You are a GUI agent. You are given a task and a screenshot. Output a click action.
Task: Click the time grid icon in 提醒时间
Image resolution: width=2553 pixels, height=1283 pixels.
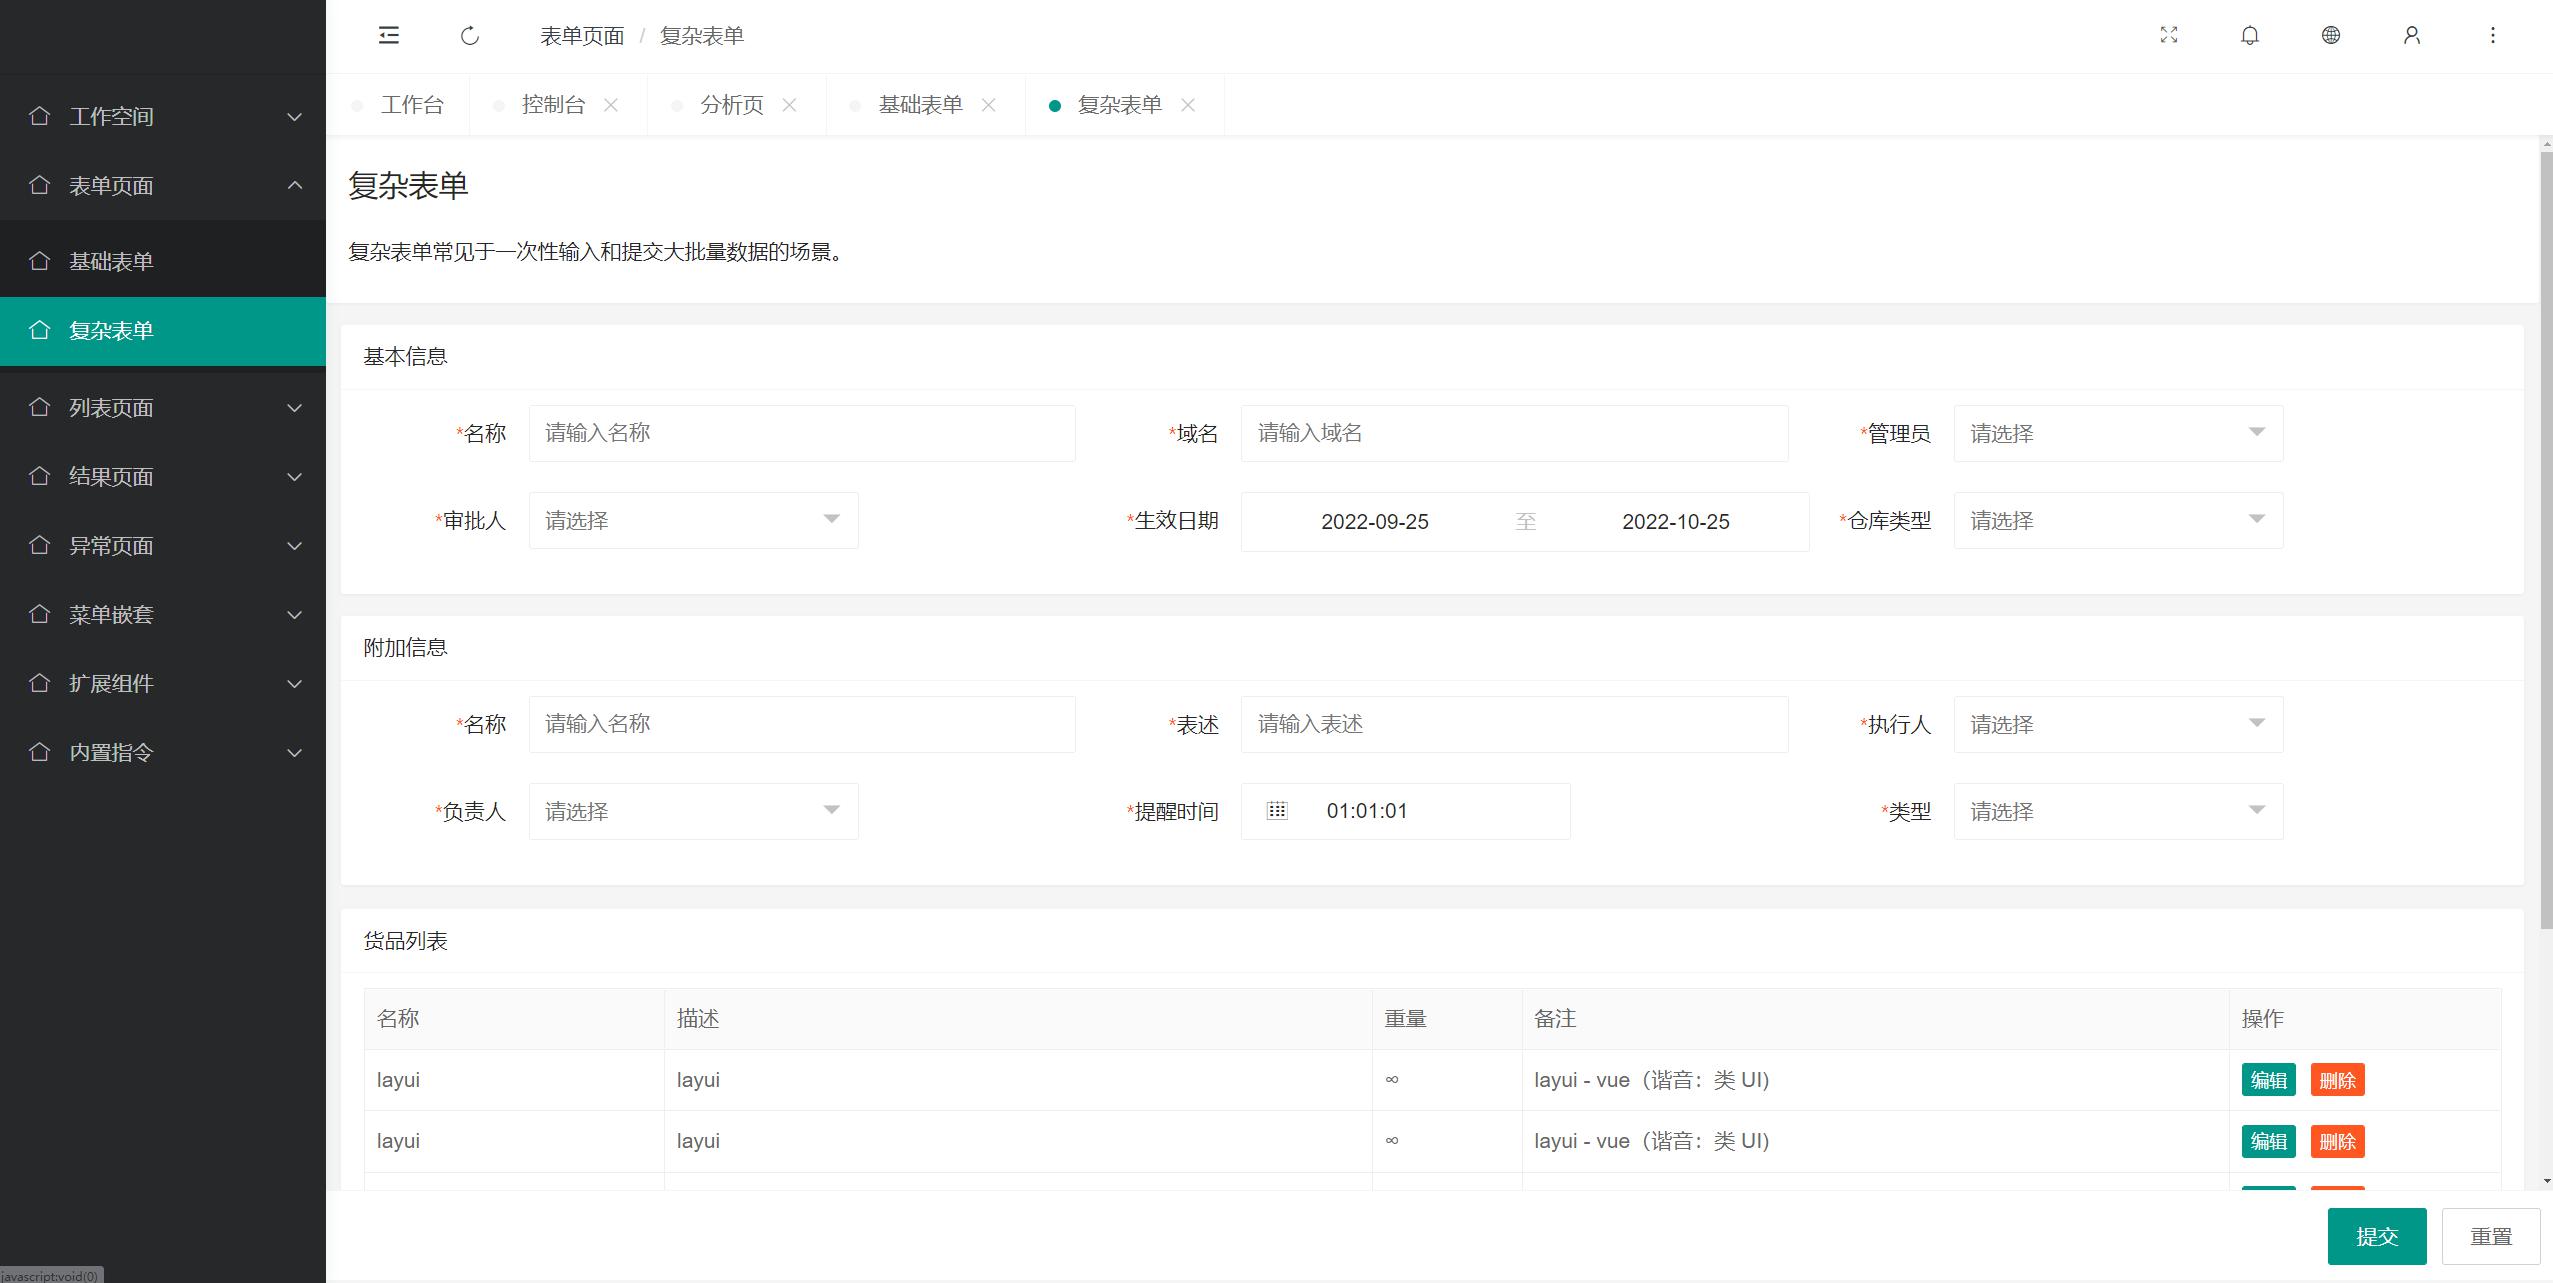1277,811
